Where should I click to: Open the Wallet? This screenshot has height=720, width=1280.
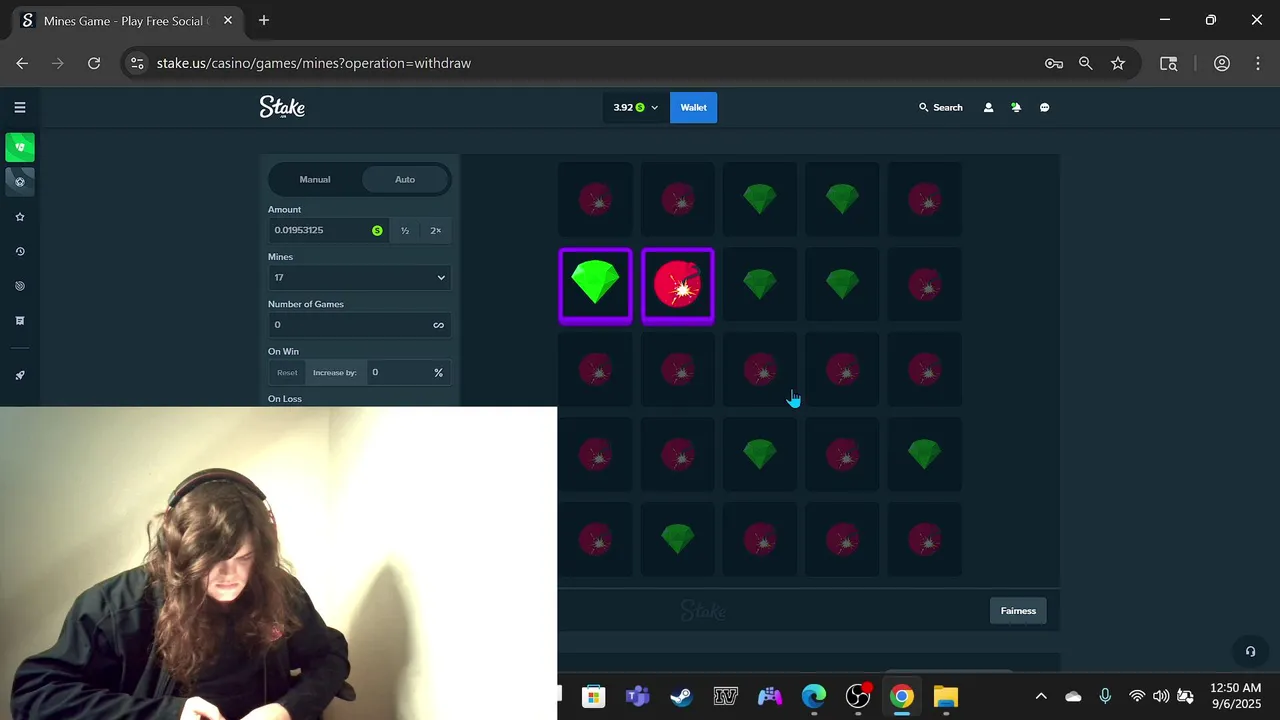694,107
